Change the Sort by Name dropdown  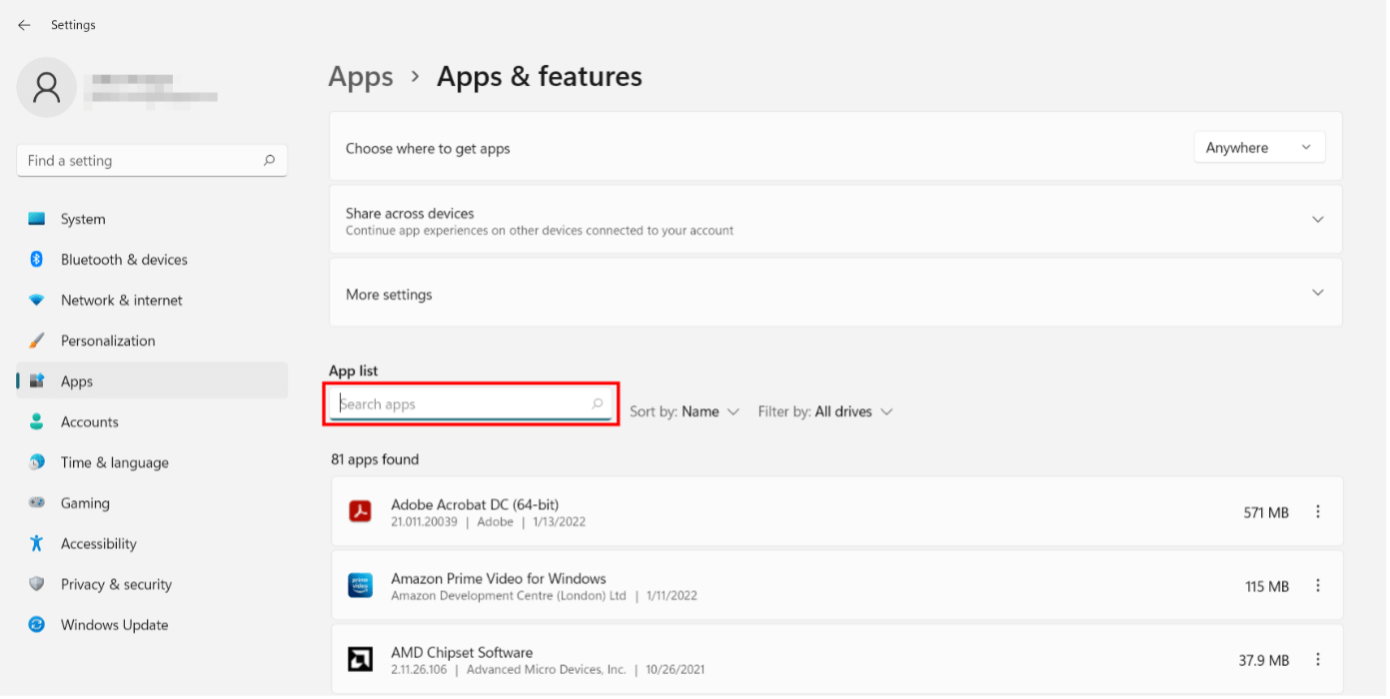point(685,412)
